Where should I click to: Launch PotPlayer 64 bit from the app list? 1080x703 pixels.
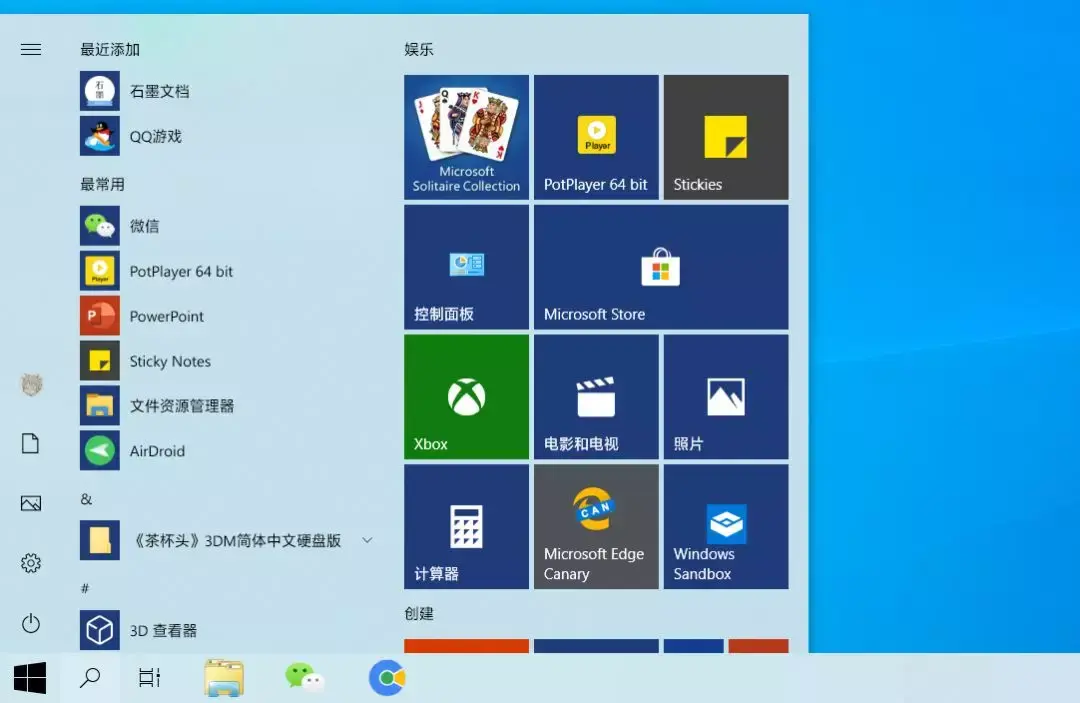227,271
